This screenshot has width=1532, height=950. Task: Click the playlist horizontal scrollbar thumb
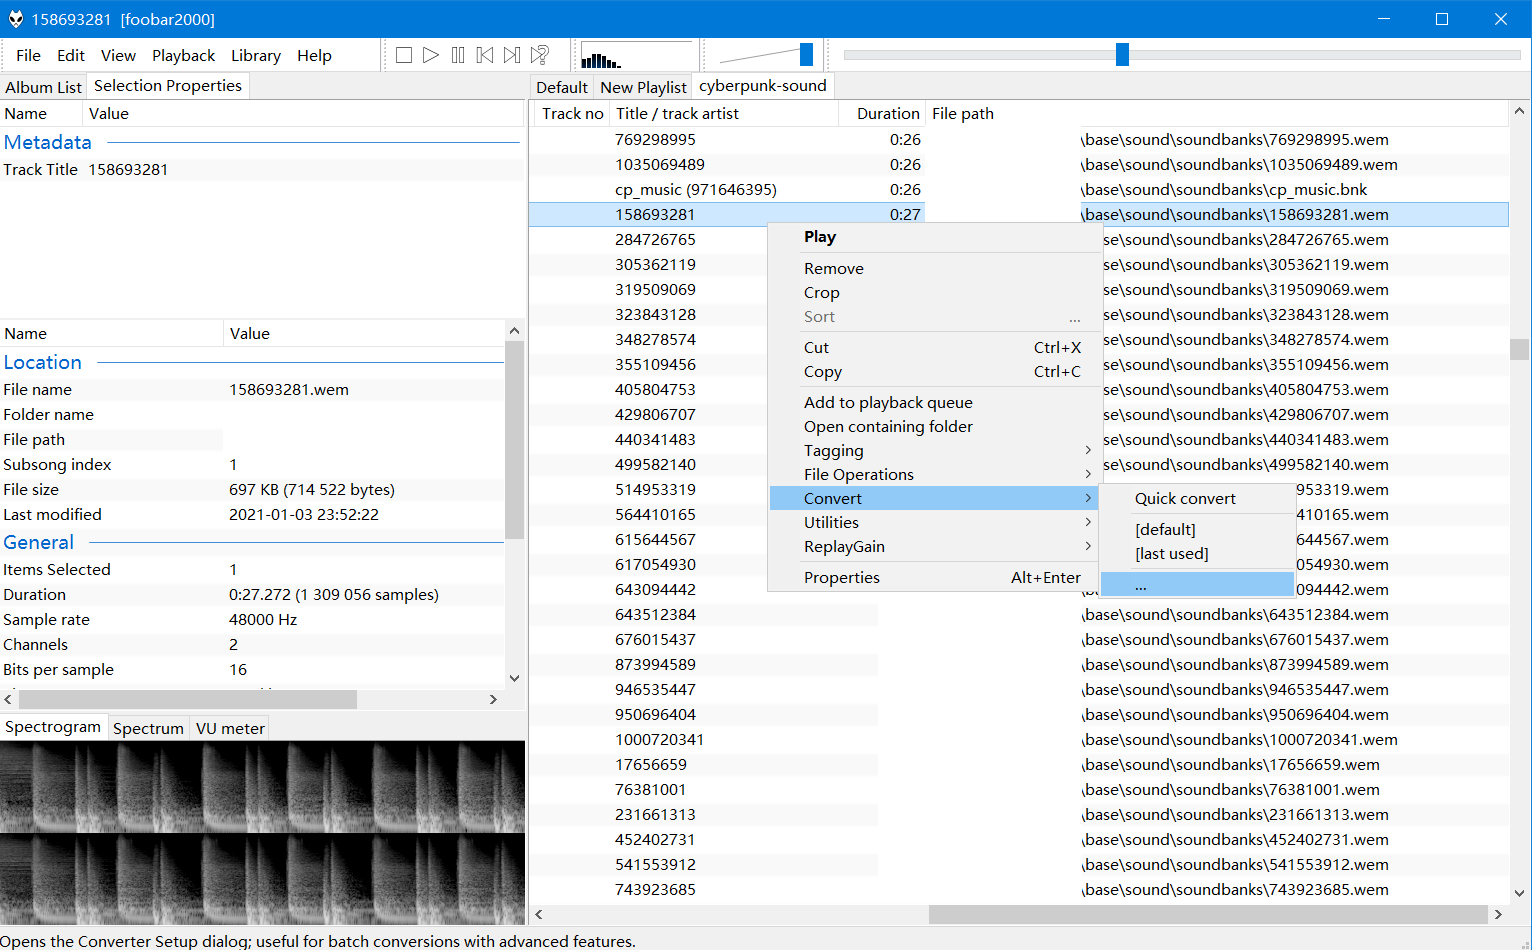tap(1208, 914)
